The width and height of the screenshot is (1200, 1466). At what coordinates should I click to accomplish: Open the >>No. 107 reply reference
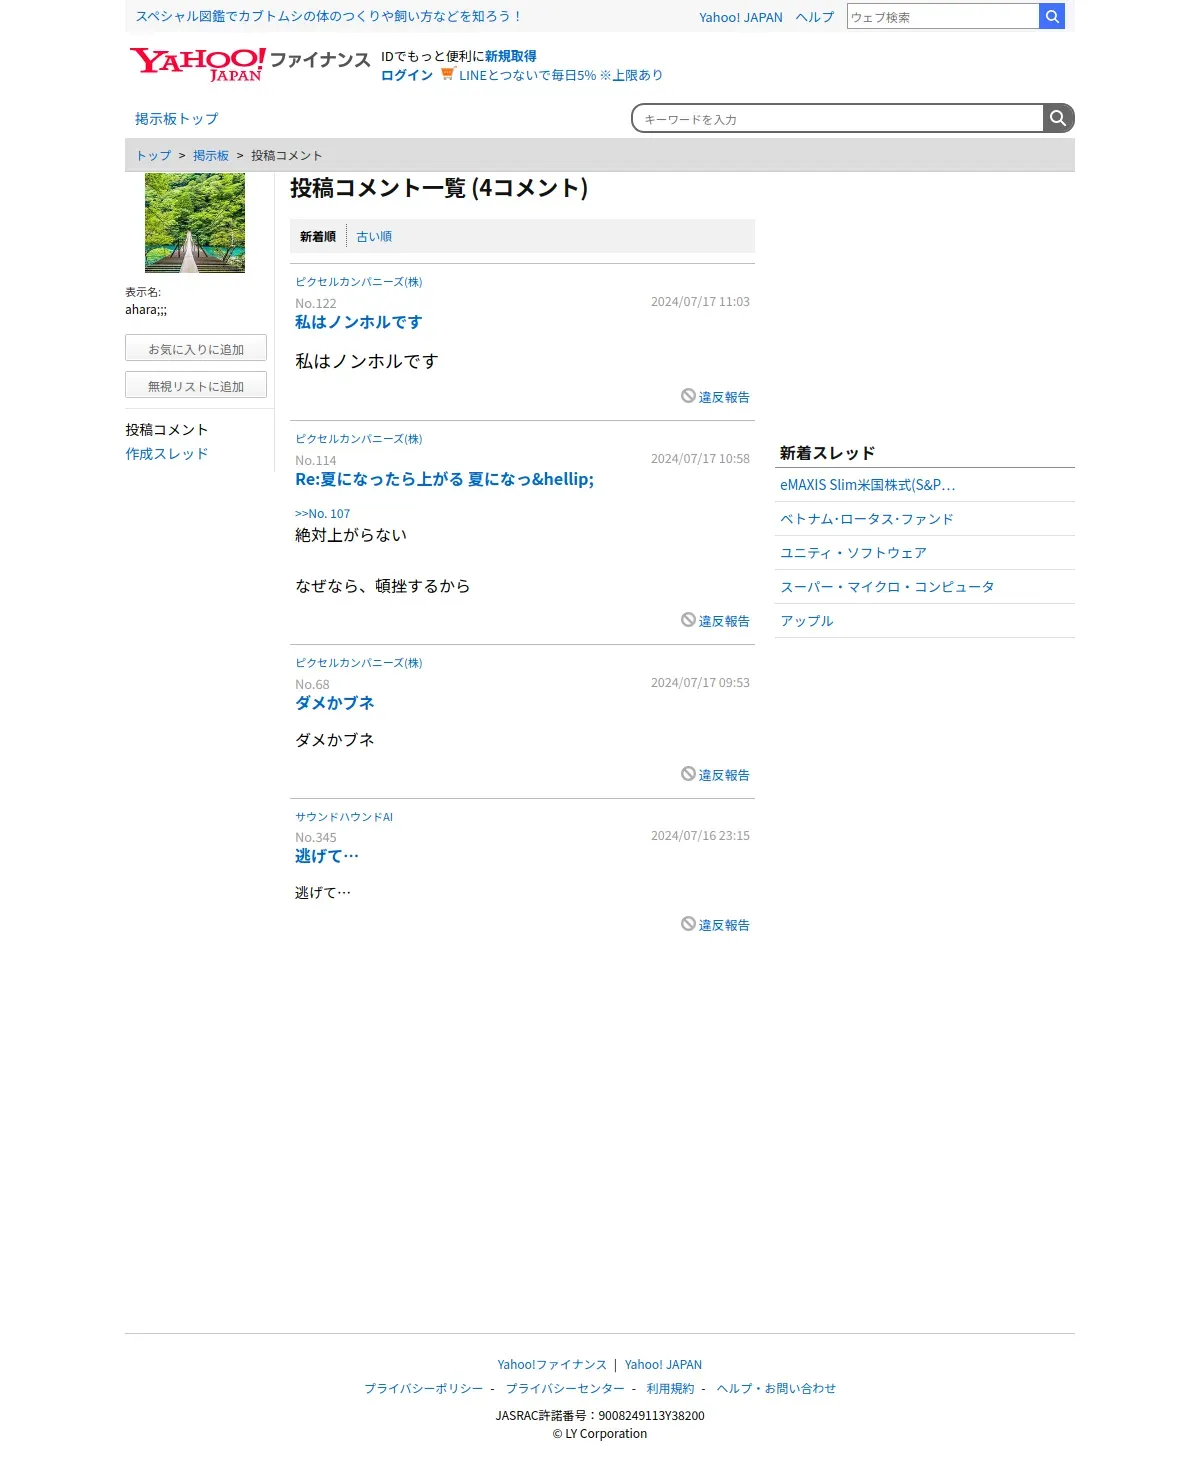(x=322, y=514)
